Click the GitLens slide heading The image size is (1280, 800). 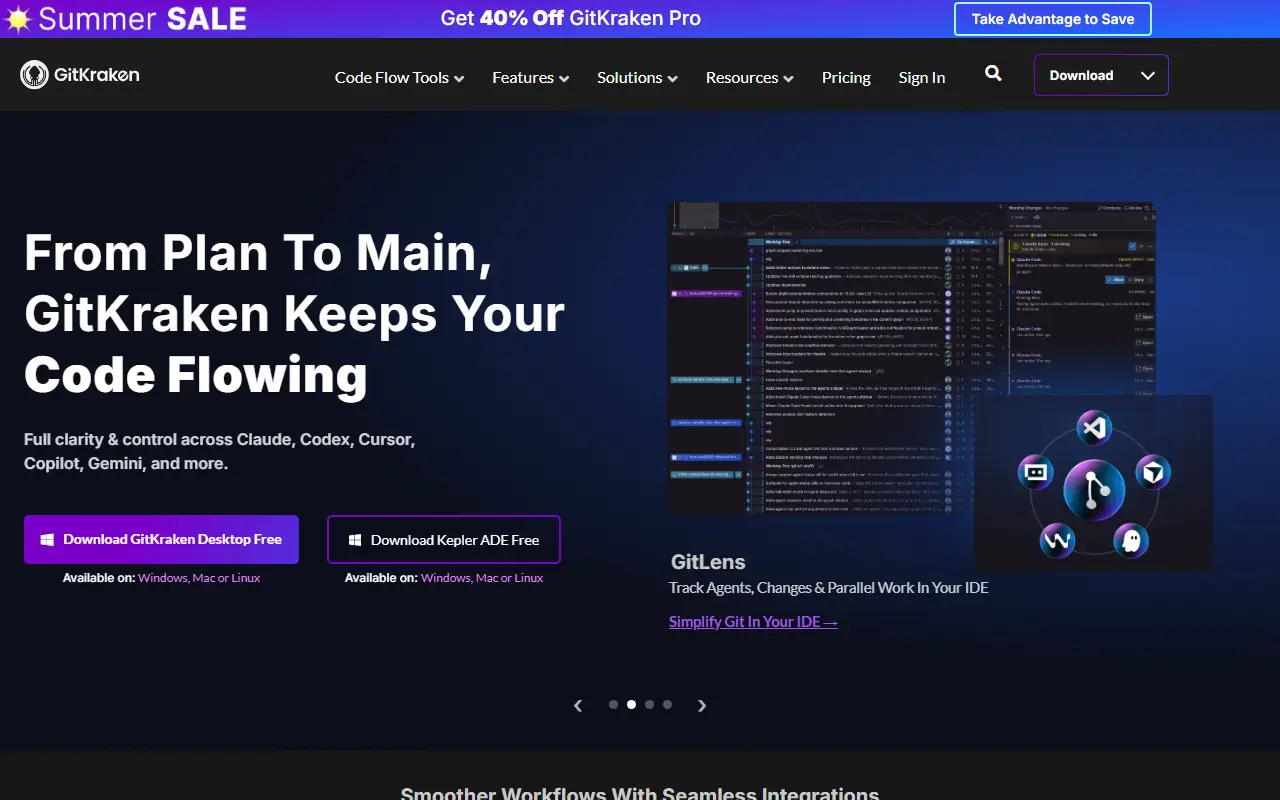(x=708, y=562)
